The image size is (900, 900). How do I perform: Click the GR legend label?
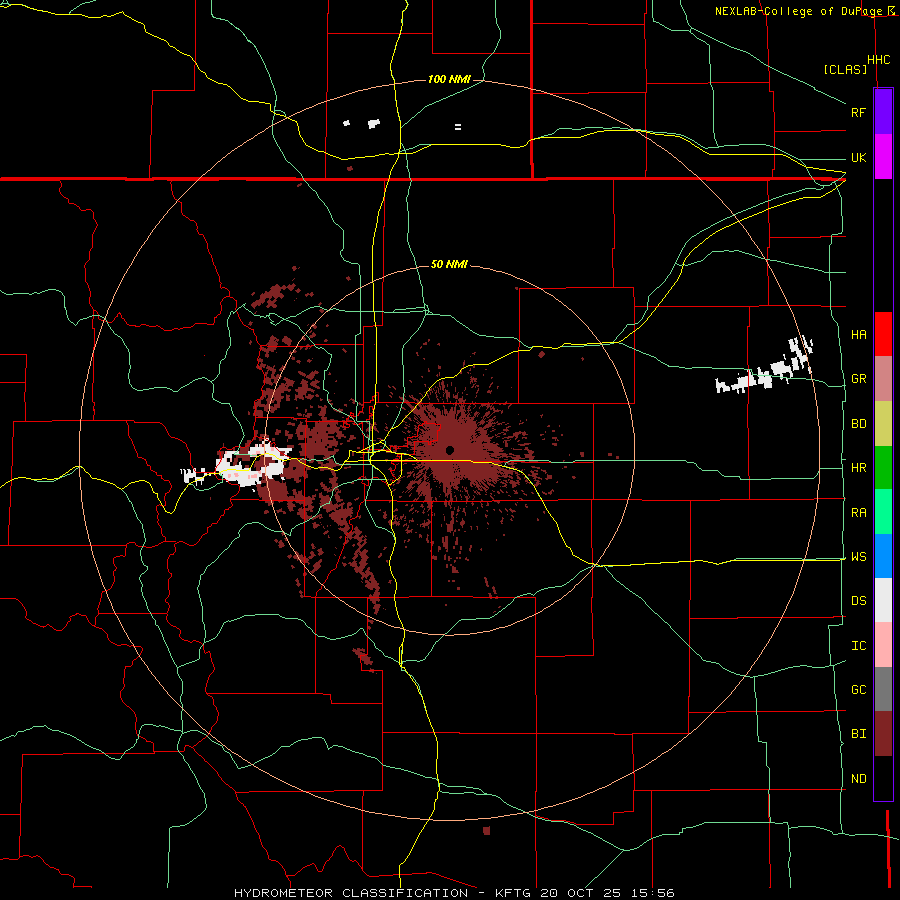point(858,379)
